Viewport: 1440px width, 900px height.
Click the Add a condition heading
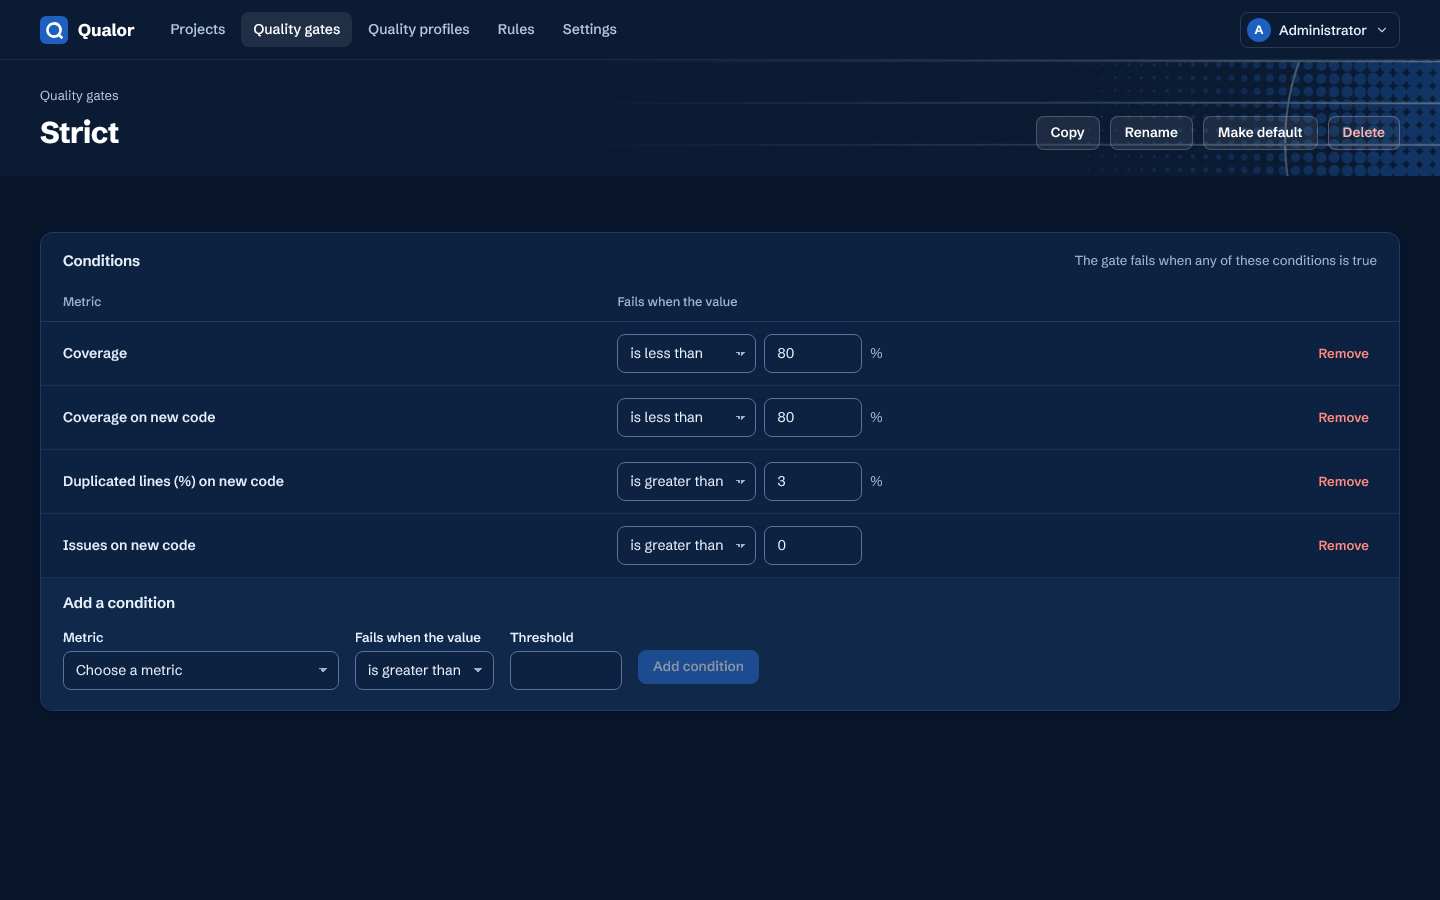pos(119,603)
